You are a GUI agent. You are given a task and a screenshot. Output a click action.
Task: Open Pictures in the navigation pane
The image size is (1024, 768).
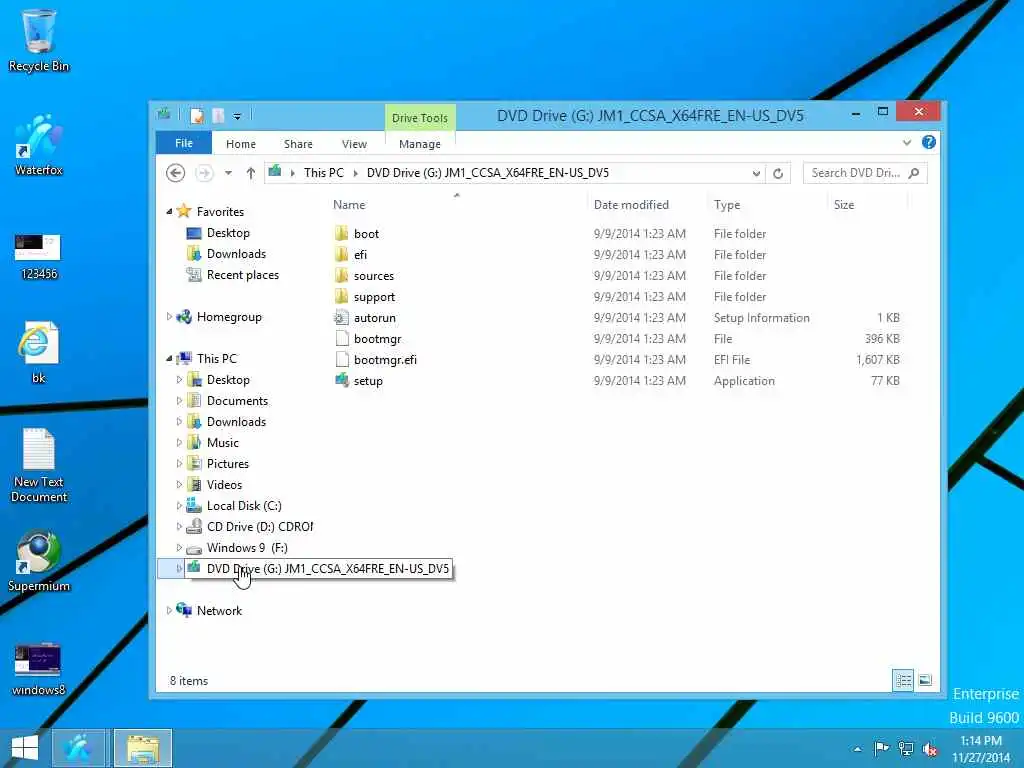[227, 464]
